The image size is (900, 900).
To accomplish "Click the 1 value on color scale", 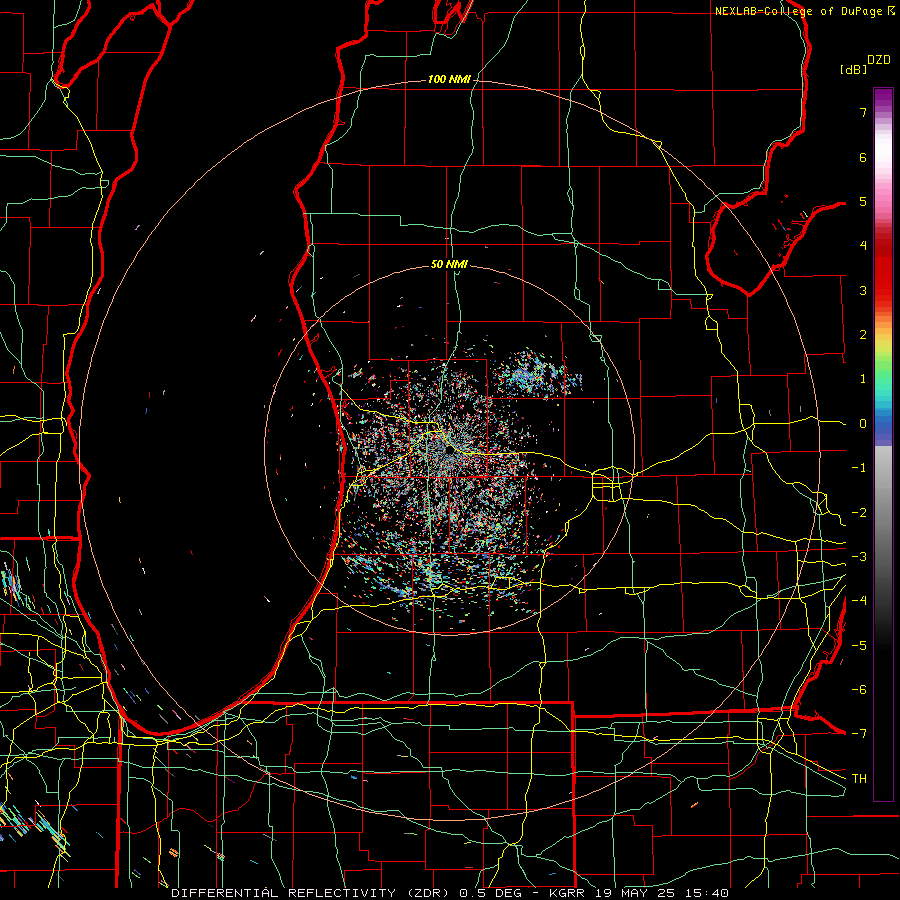I will [863, 379].
